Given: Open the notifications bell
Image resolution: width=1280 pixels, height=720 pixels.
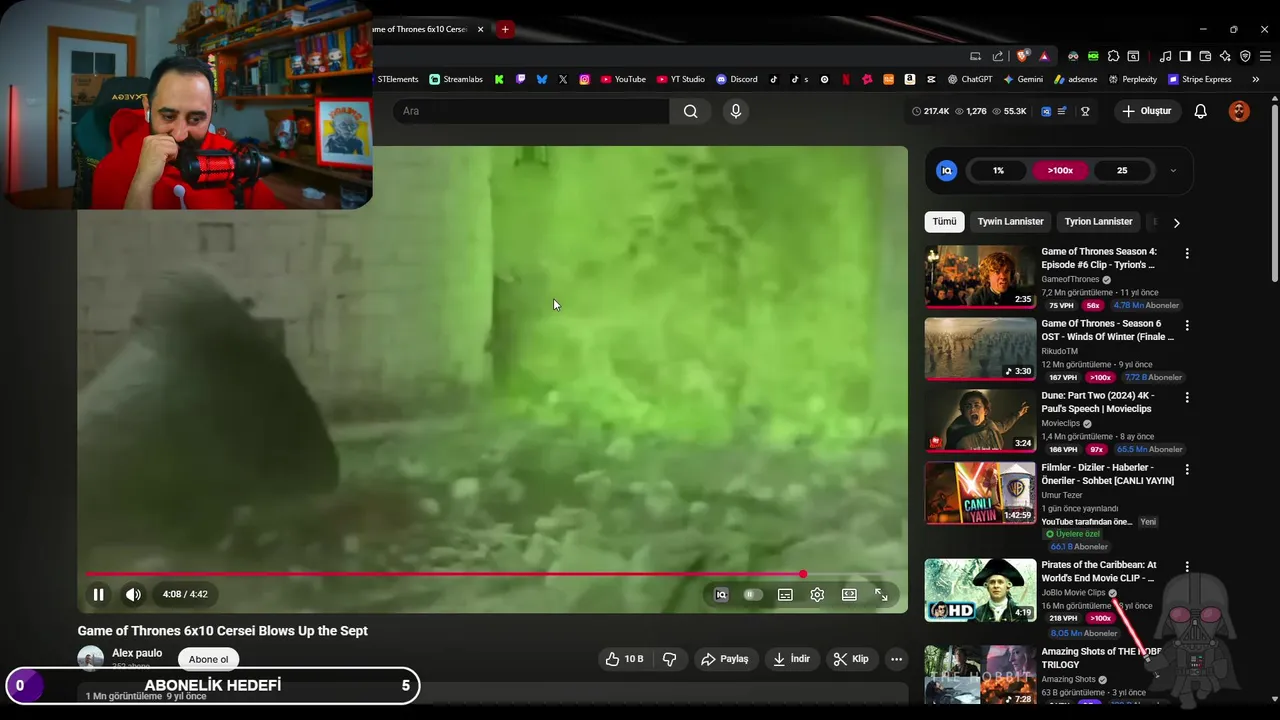Looking at the screenshot, I should pos(1200,111).
